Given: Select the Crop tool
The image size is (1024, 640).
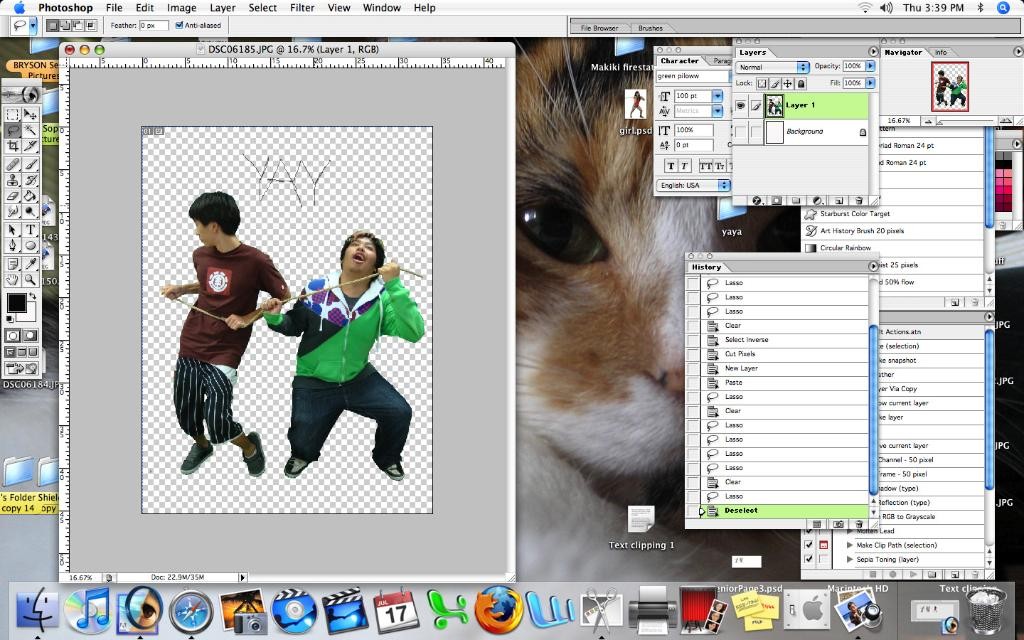Looking at the screenshot, I should point(12,146).
